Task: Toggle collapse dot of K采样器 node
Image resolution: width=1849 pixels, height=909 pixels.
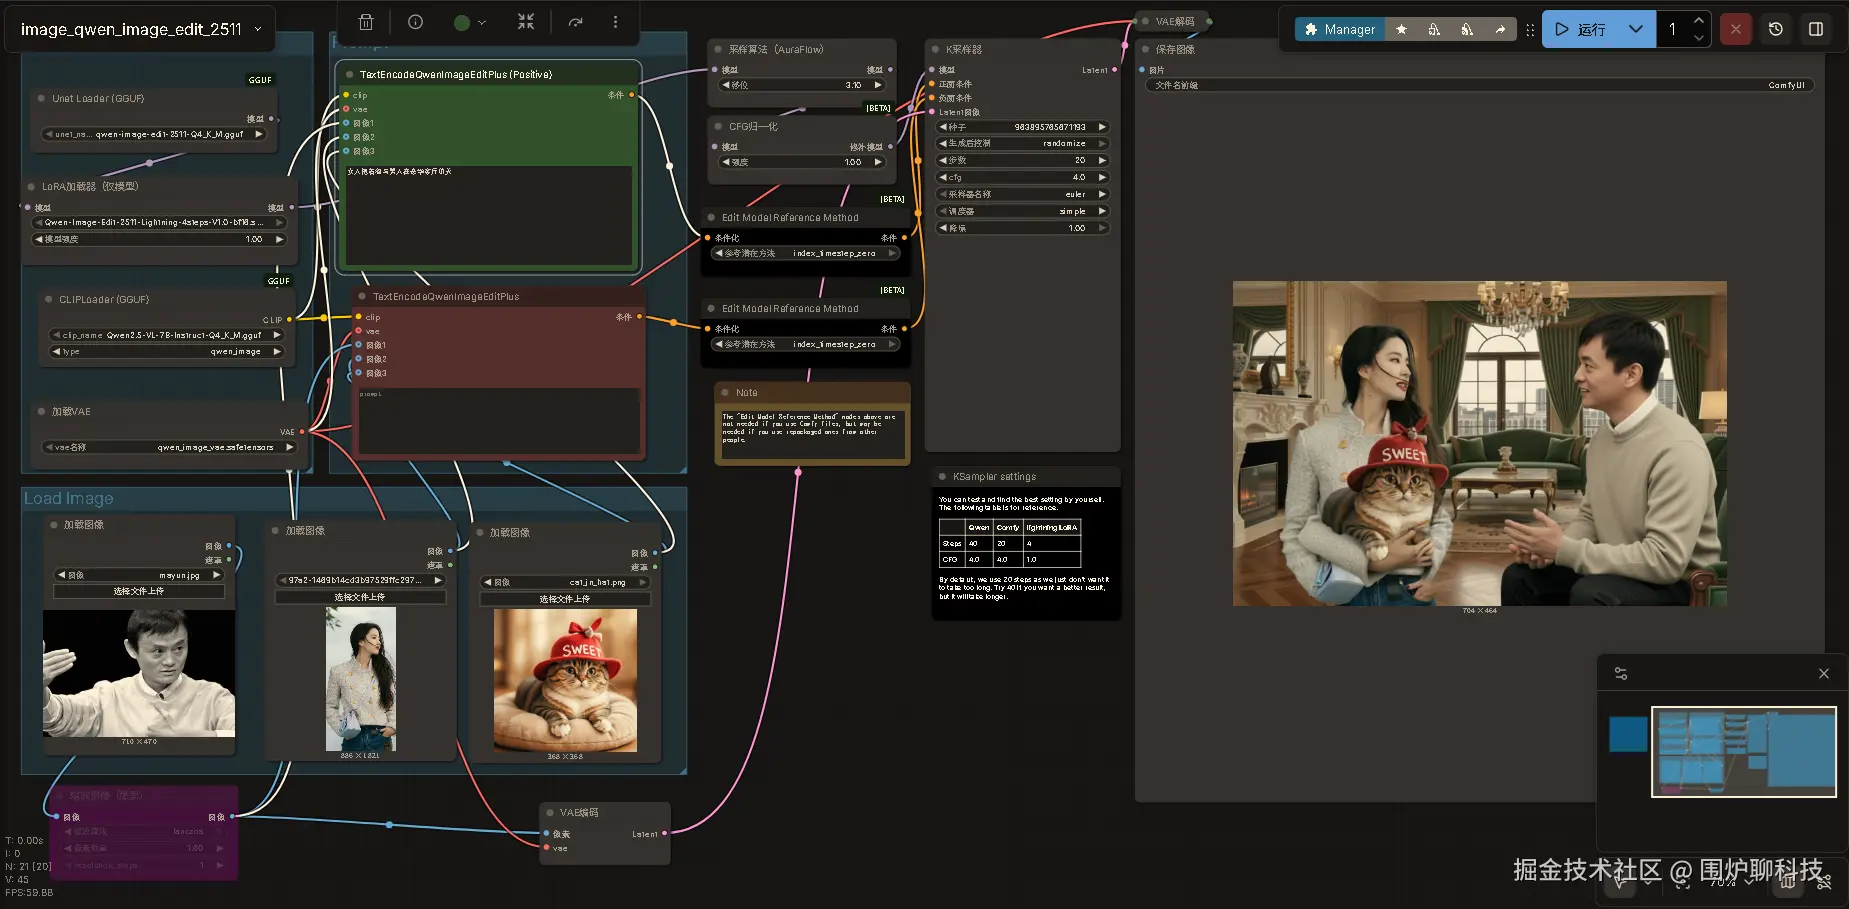Action: (935, 49)
